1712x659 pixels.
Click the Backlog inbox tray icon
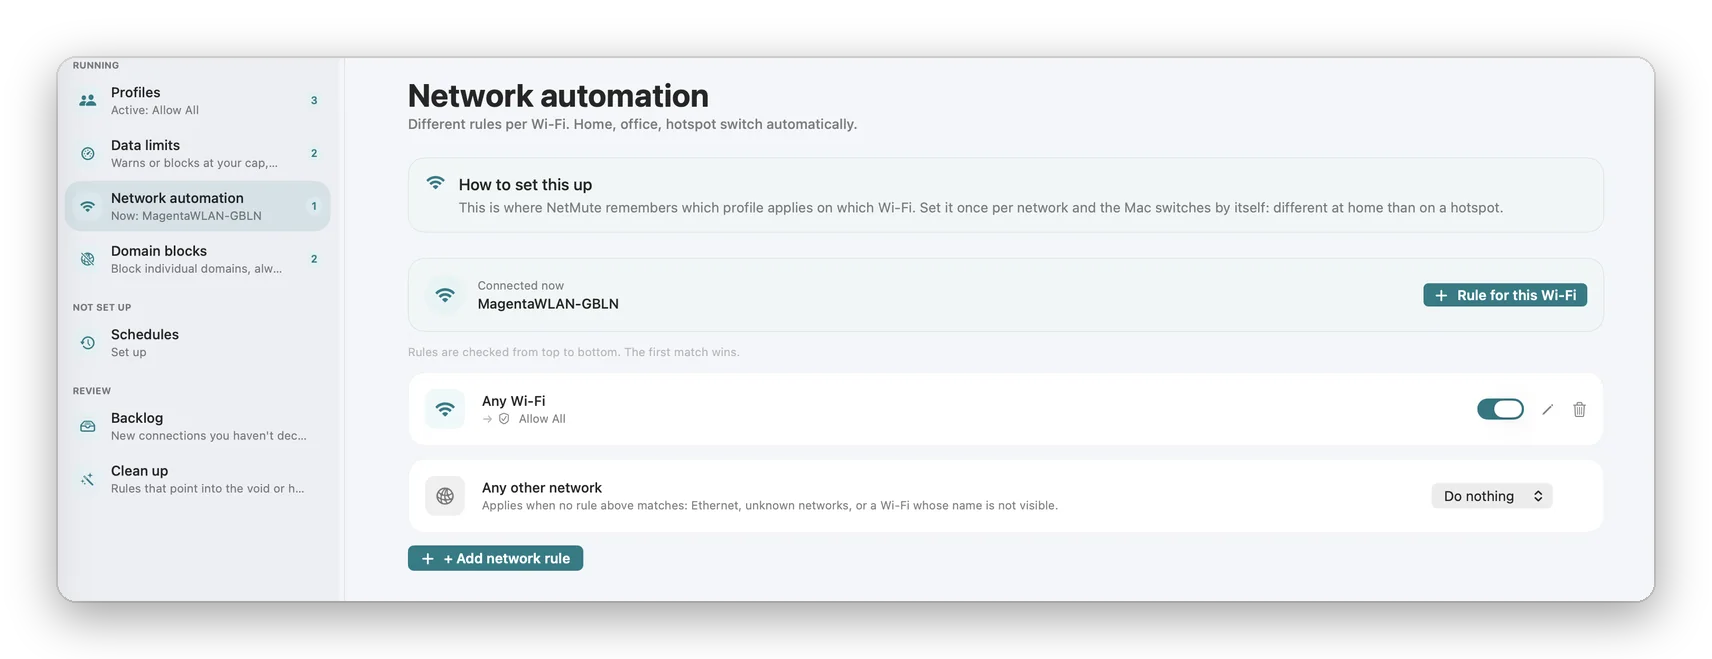(x=88, y=426)
